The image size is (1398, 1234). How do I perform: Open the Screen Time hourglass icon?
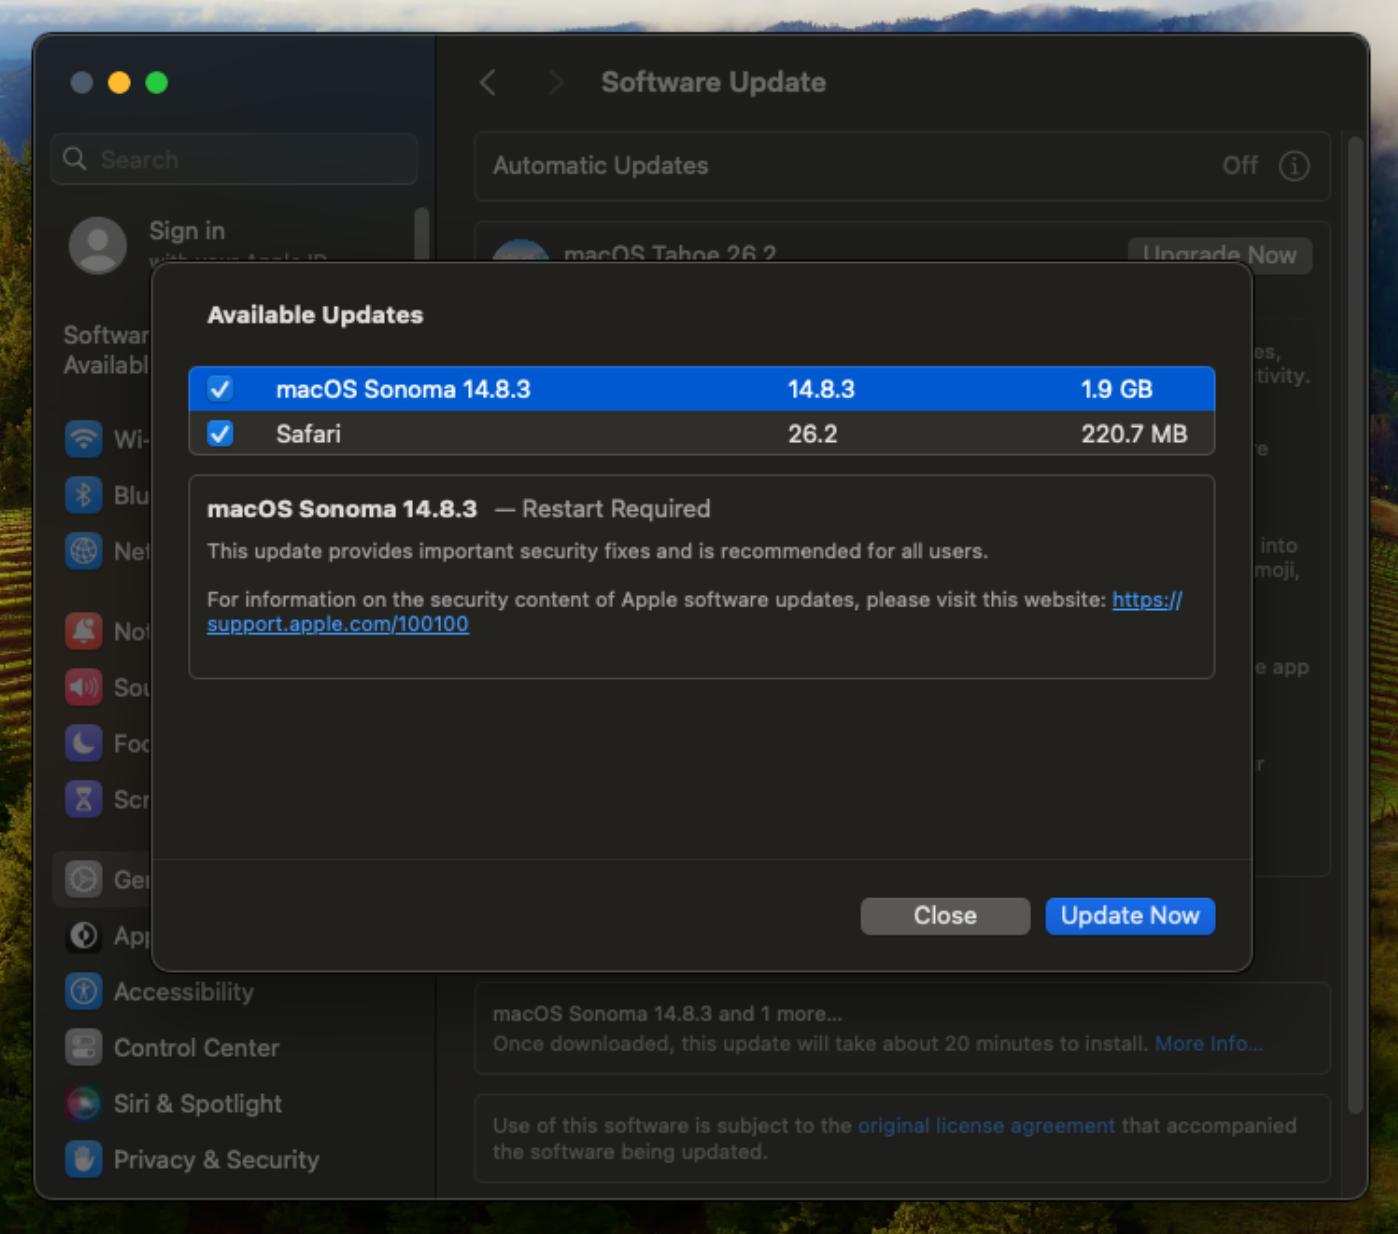84,799
